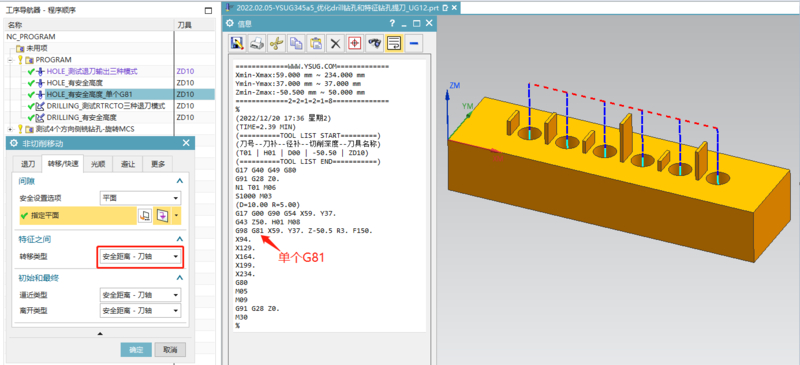Open the 安全设置选项 dropdown showing 平面
Viewport: 800px width, 365px height.
tap(140, 198)
